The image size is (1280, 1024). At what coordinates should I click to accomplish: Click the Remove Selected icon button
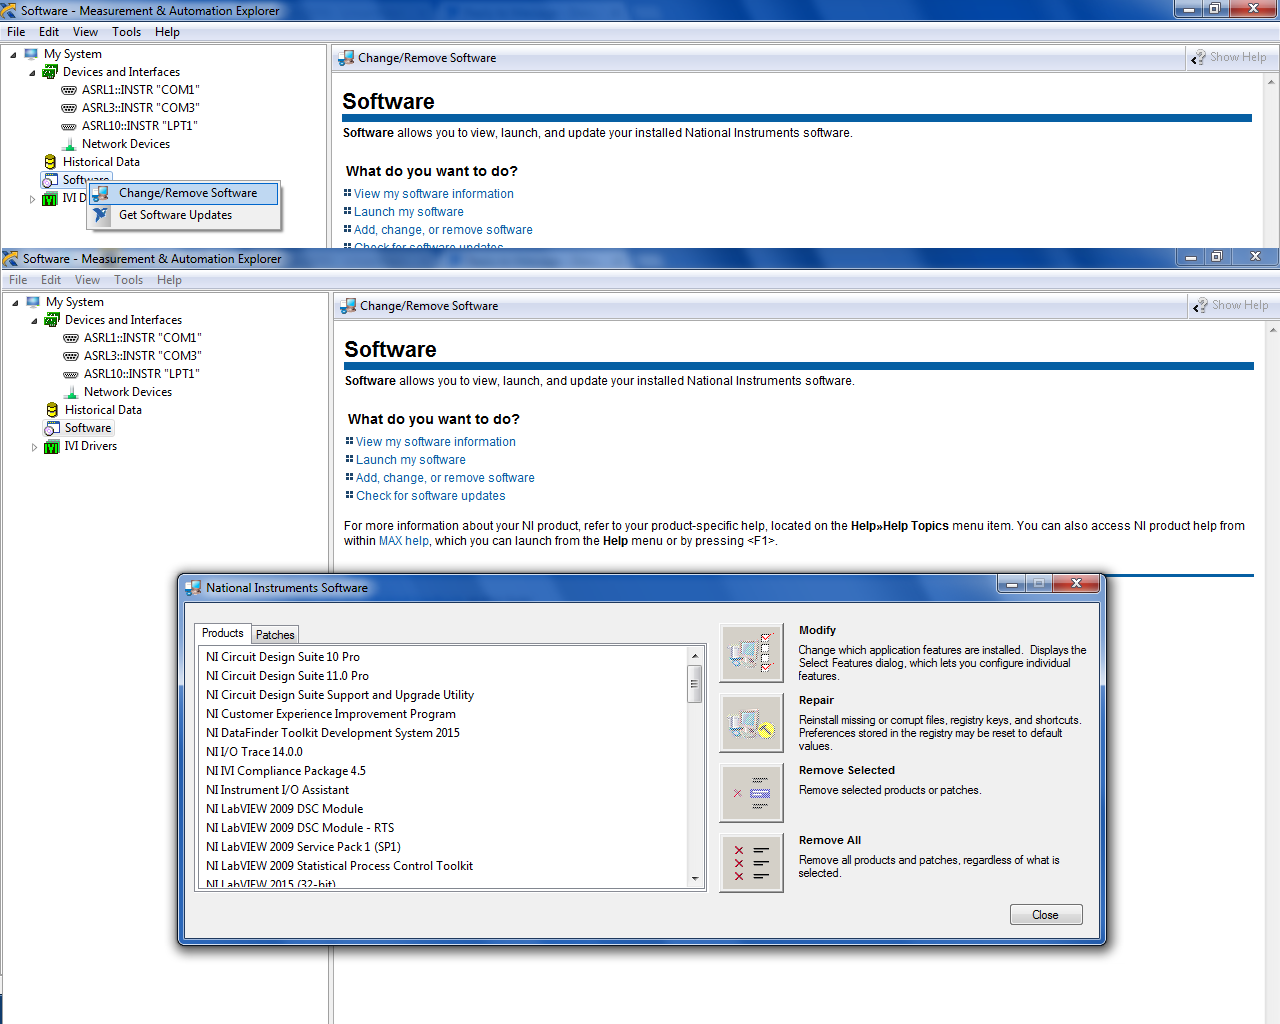point(752,793)
